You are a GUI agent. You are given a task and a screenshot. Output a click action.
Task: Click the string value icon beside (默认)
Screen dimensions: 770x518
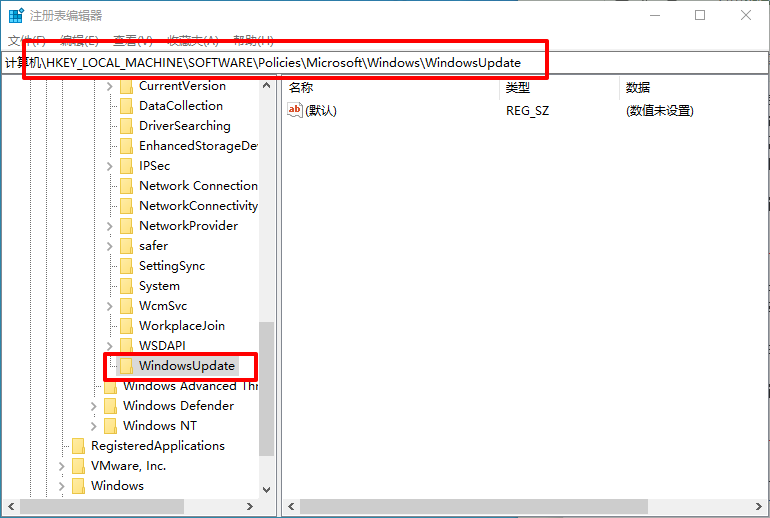pos(295,111)
